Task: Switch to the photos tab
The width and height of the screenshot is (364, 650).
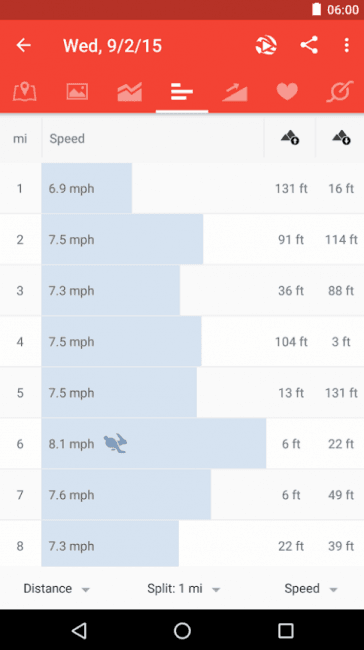Action: coord(77,92)
